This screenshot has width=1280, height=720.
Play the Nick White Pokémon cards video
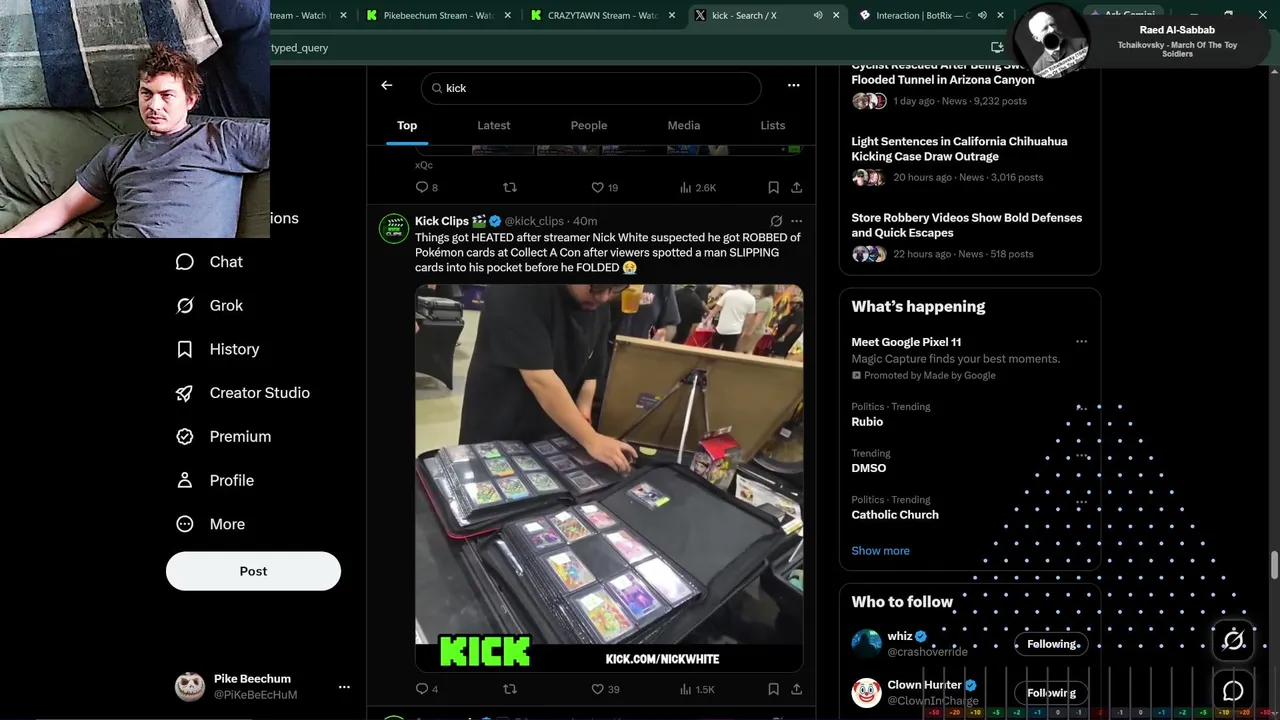click(x=609, y=478)
